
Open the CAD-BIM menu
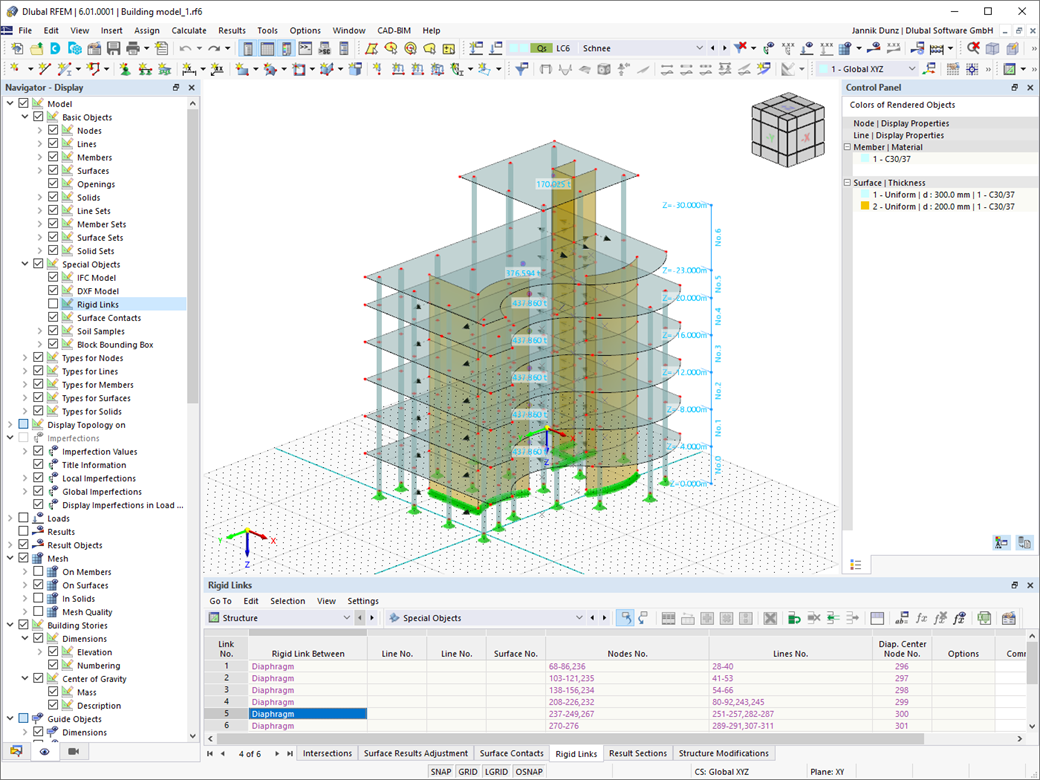[394, 31]
